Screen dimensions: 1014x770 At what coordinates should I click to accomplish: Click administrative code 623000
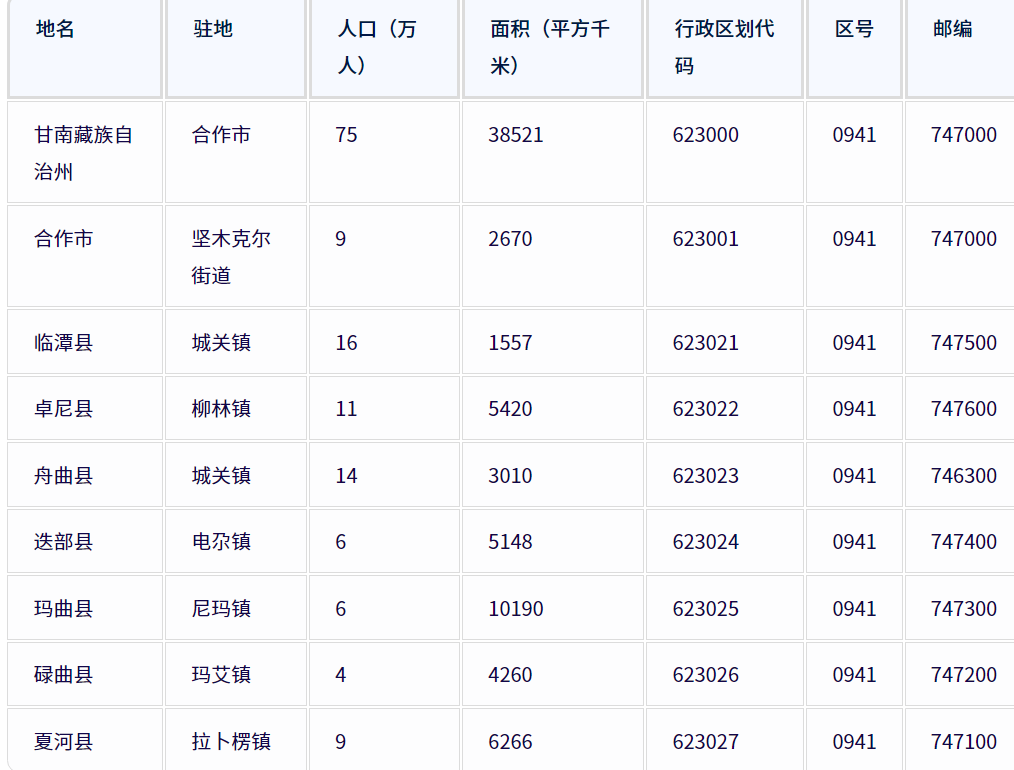[706, 134]
